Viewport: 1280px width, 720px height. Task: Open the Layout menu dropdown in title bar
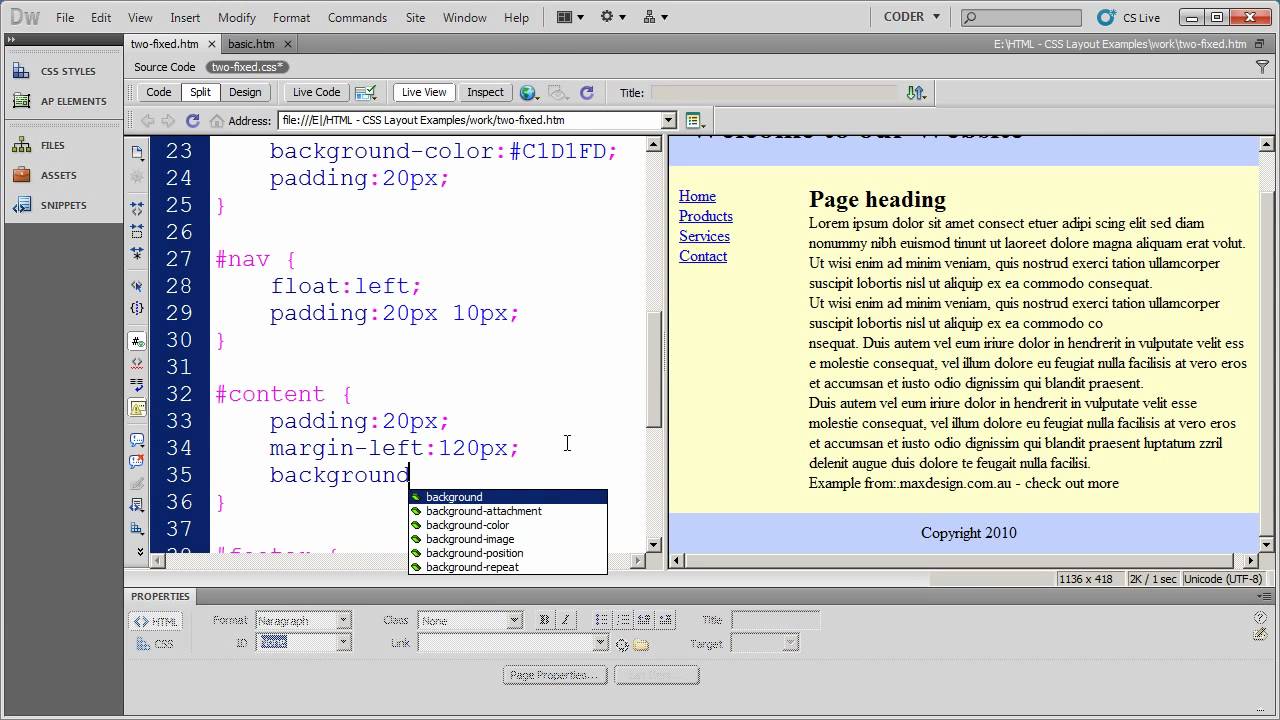[x=568, y=17]
